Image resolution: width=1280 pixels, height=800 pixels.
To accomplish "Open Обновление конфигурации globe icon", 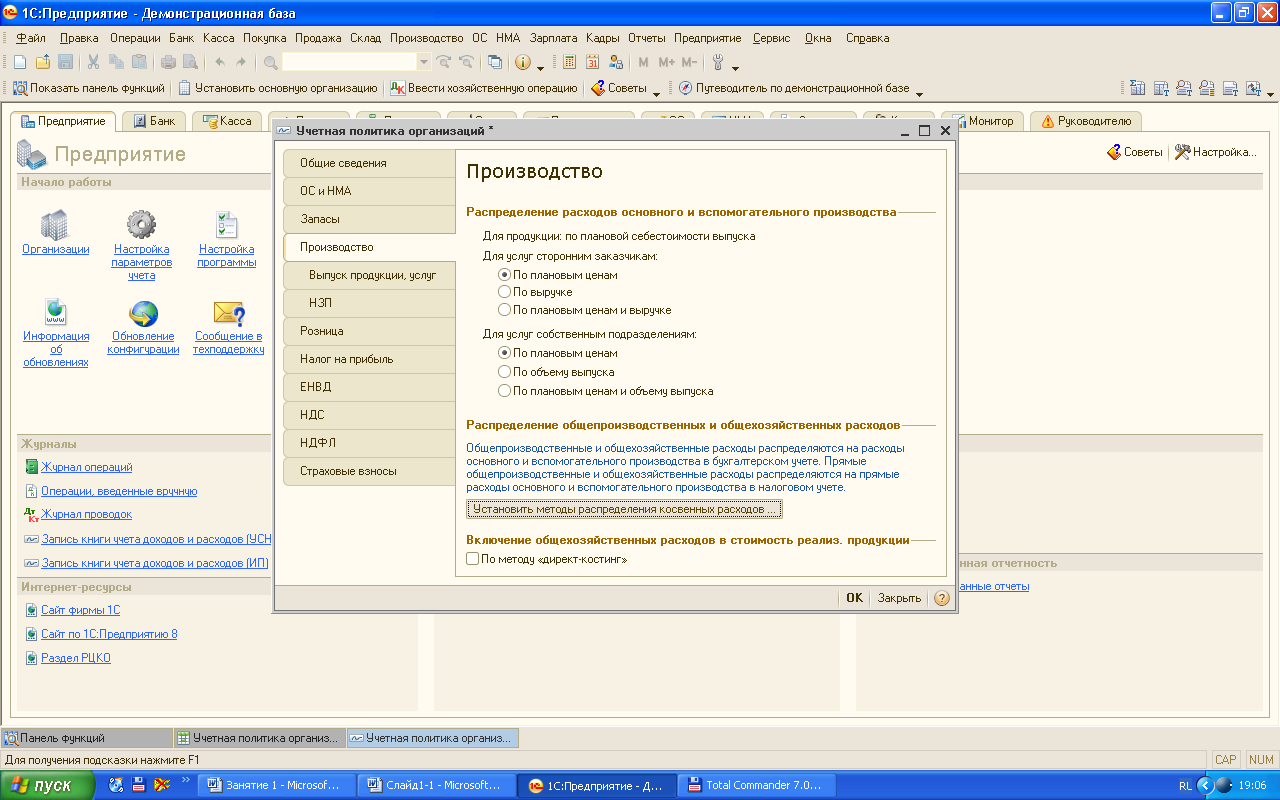I will (x=143, y=313).
